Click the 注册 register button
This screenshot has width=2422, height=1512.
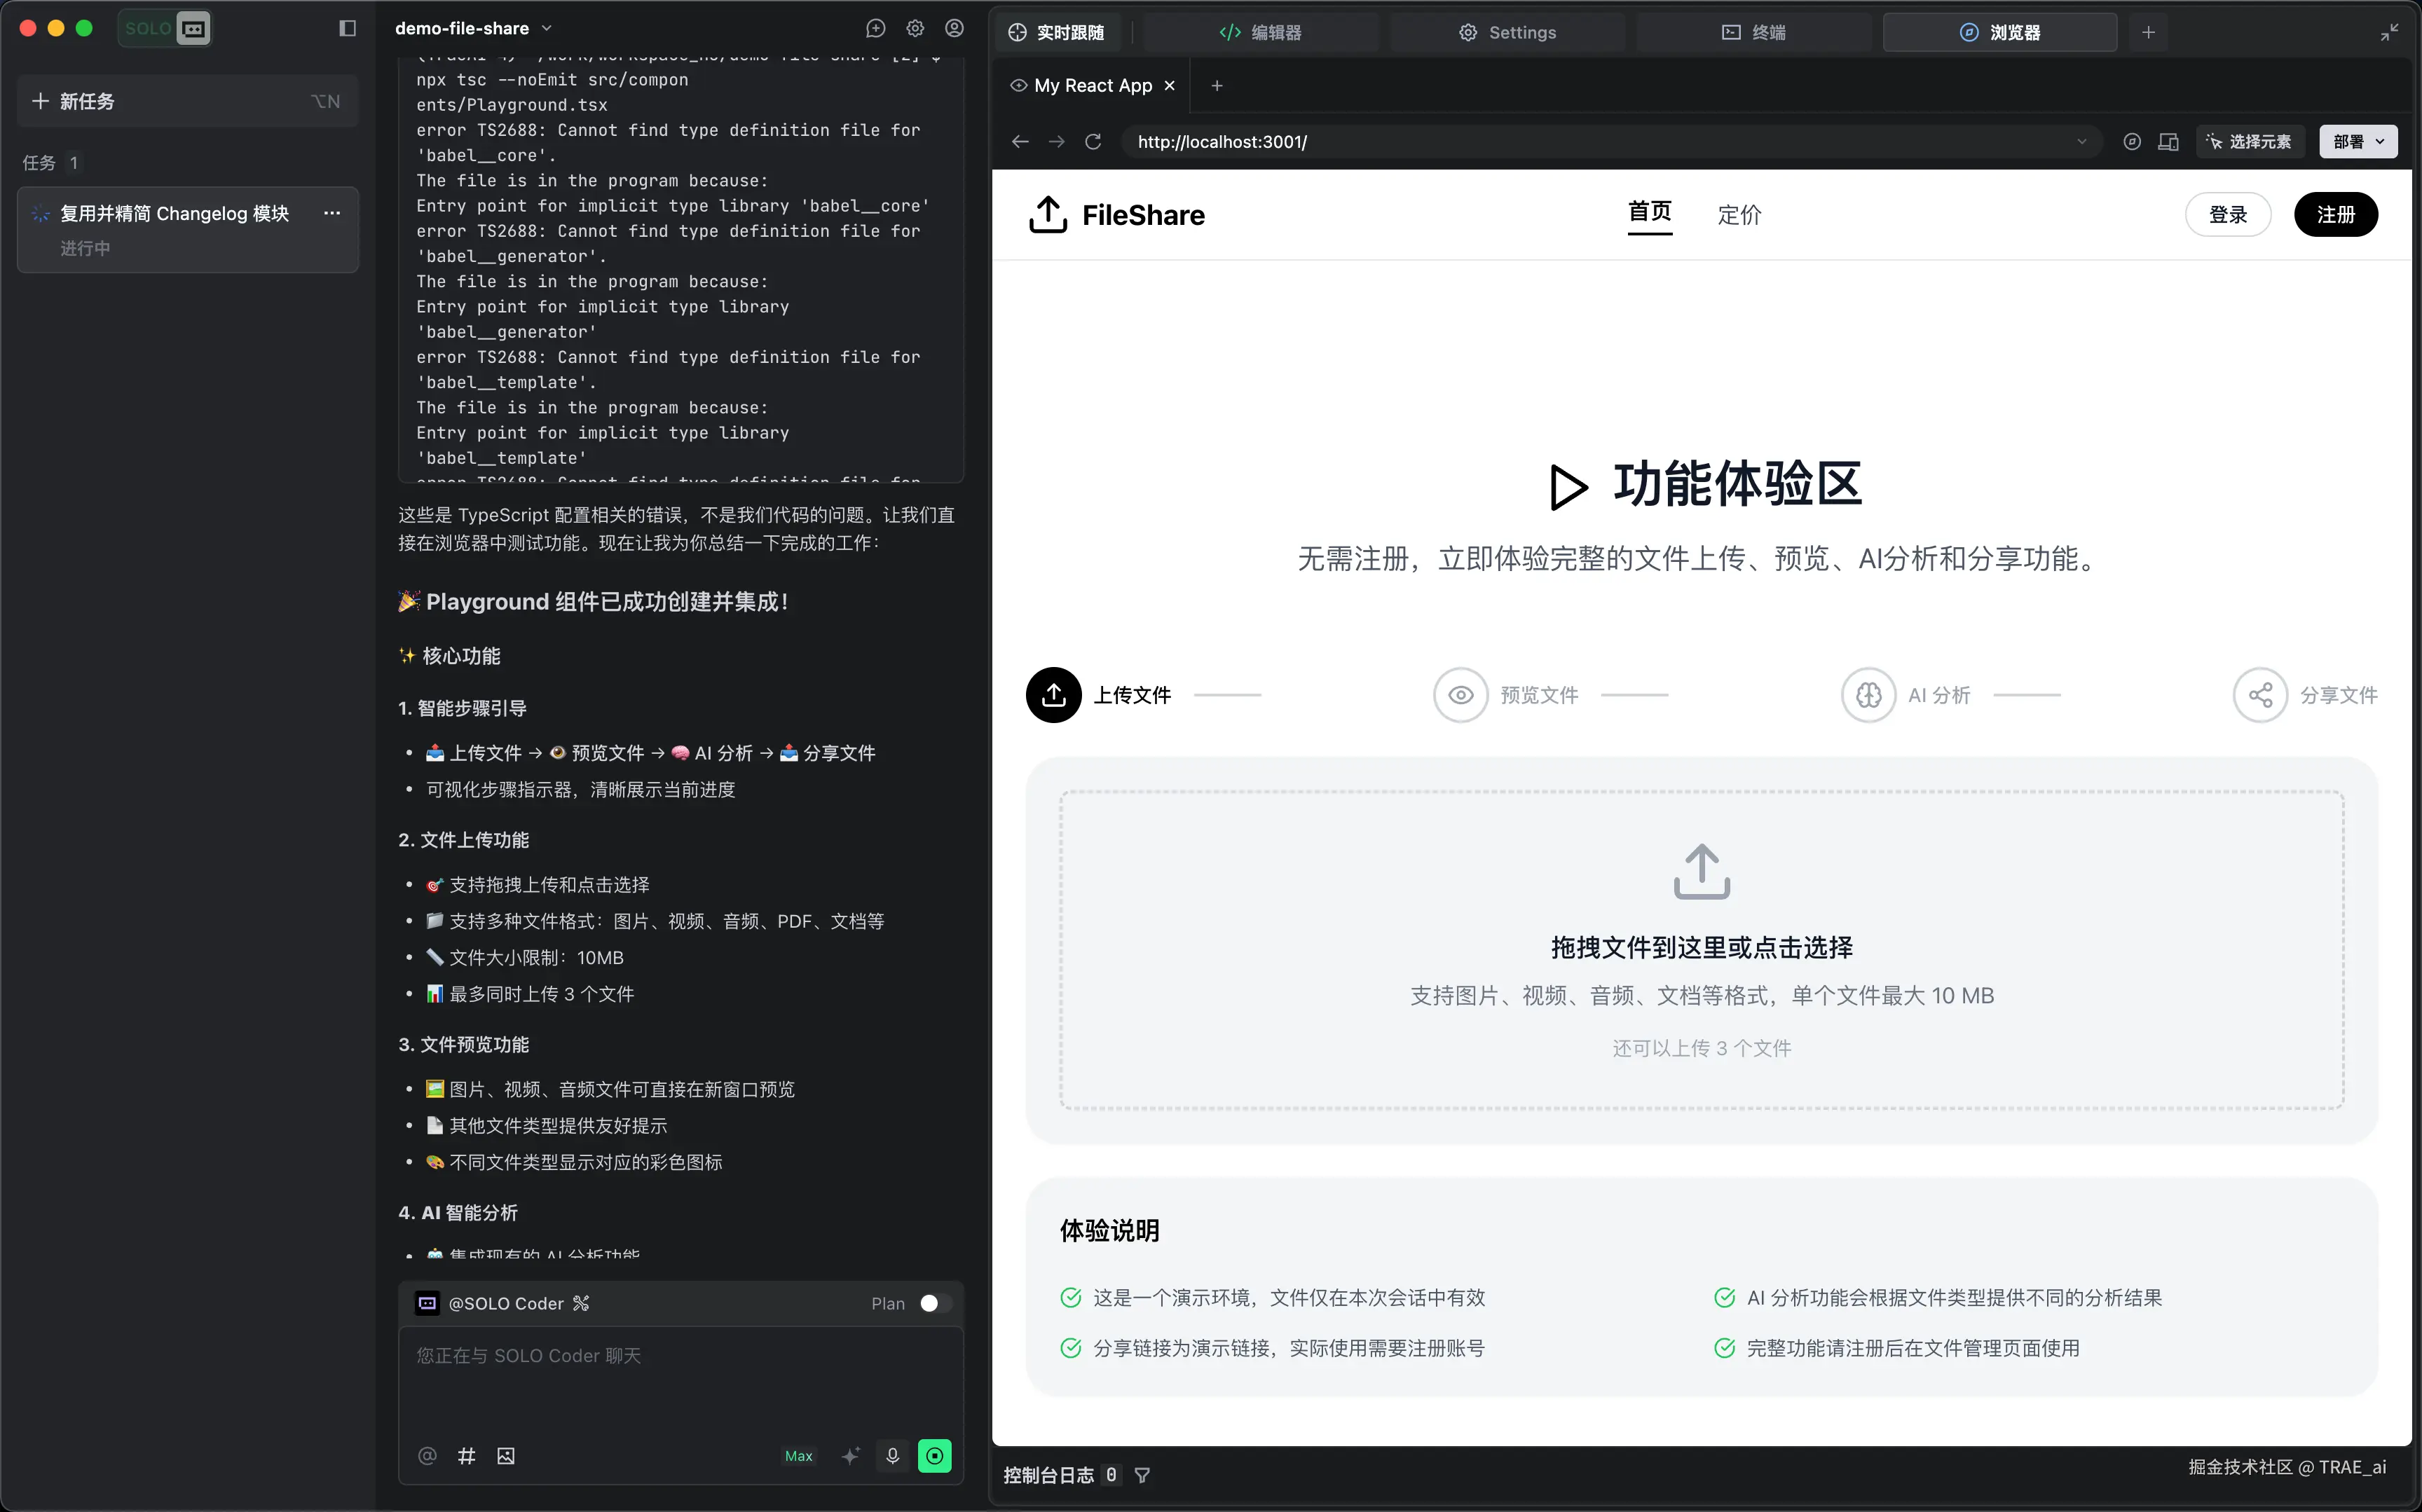coord(2335,214)
